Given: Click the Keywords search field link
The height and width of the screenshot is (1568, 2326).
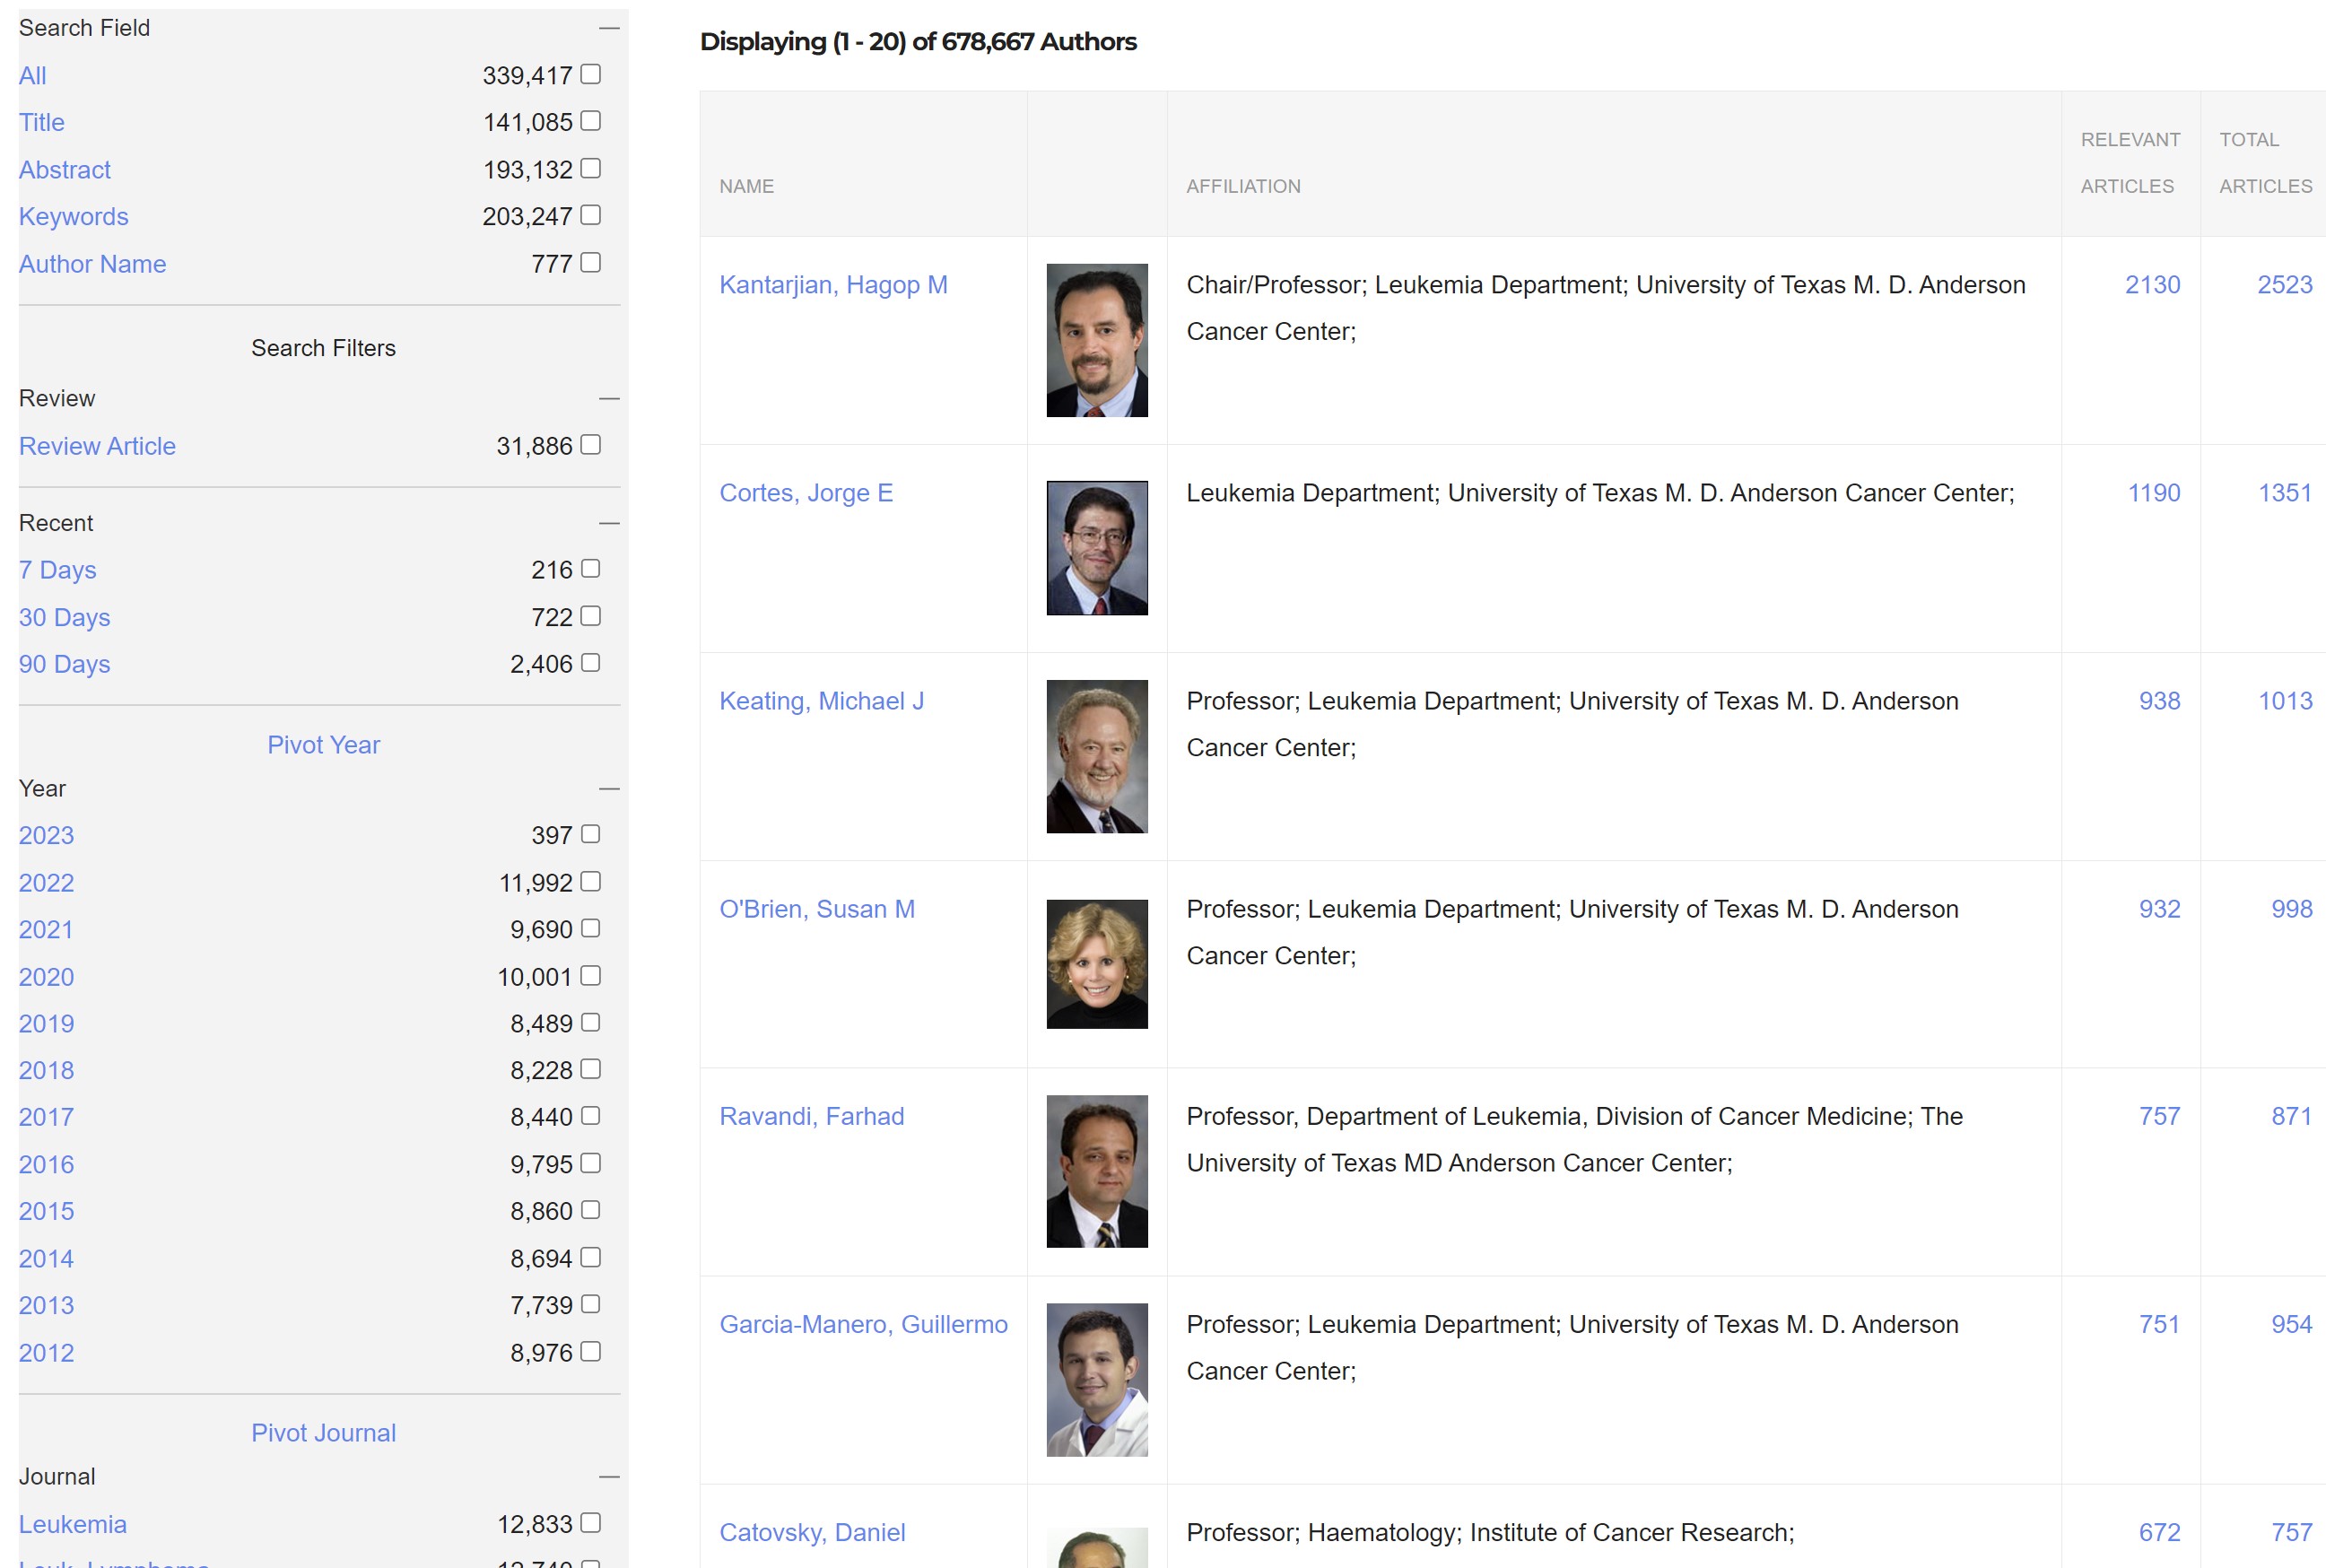Looking at the screenshot, I should 73,217.
